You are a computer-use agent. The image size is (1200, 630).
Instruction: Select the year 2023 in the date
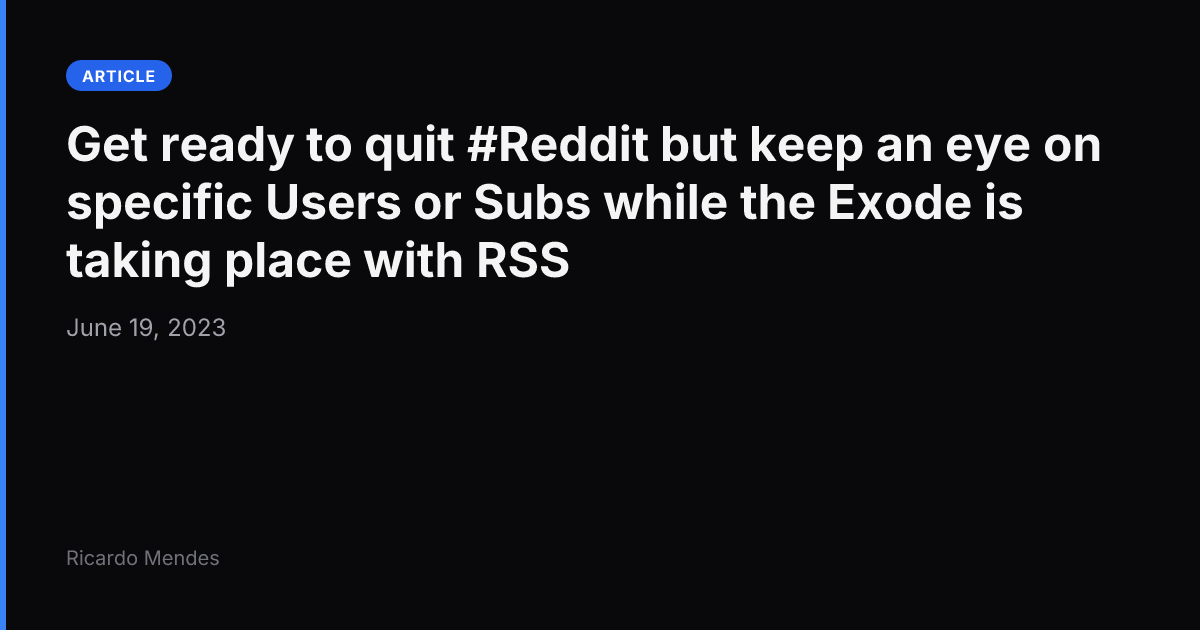[x=197, y=328]
